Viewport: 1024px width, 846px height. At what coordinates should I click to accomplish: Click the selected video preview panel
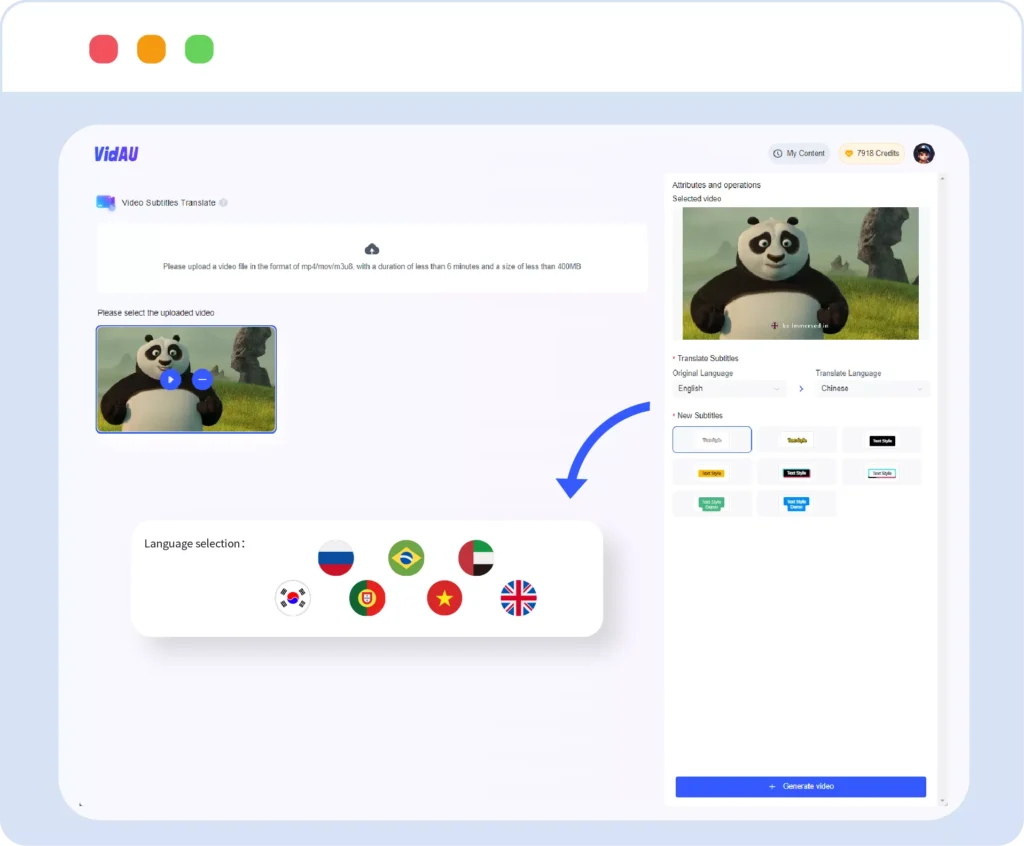click(x=800, y=273)
